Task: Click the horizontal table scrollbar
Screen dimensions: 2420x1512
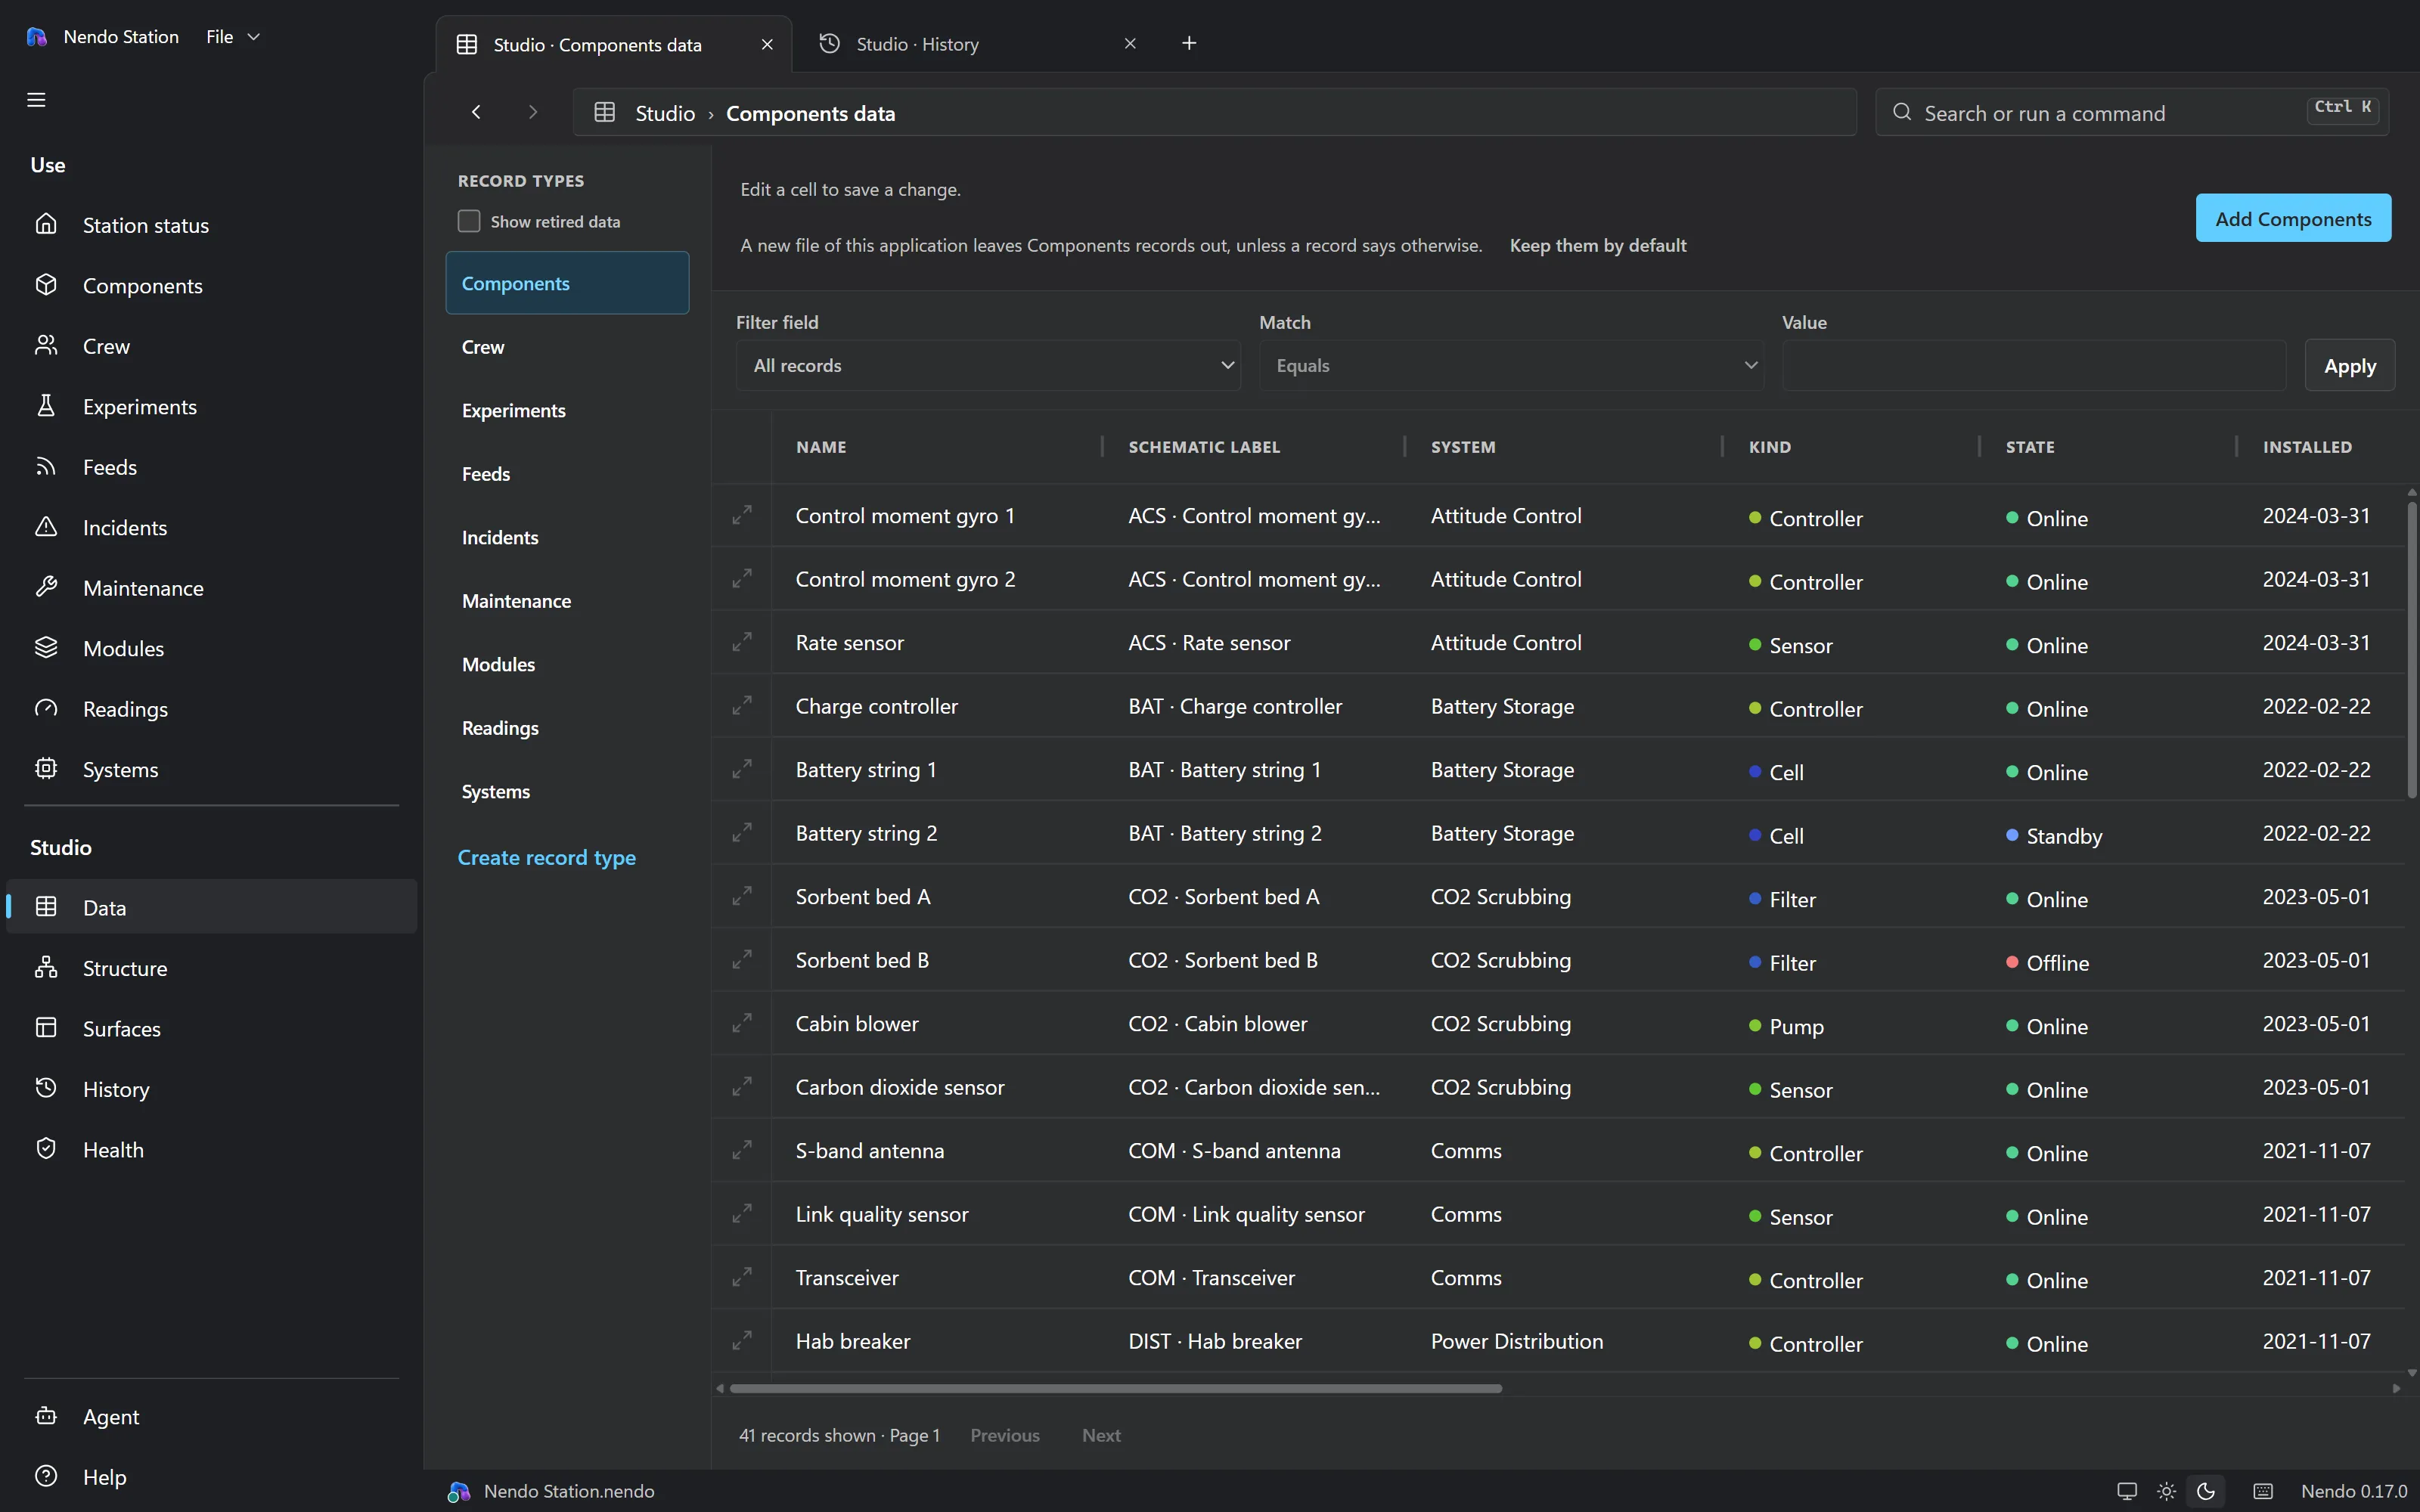Action: (1115, 1388)
